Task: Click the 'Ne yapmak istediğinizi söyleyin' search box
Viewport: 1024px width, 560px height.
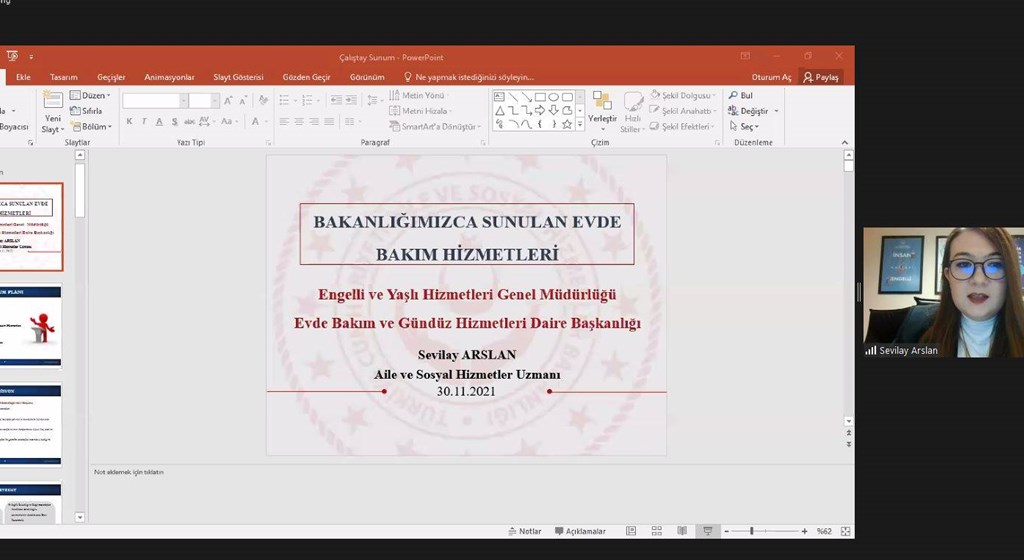Action: click(469, 77)
